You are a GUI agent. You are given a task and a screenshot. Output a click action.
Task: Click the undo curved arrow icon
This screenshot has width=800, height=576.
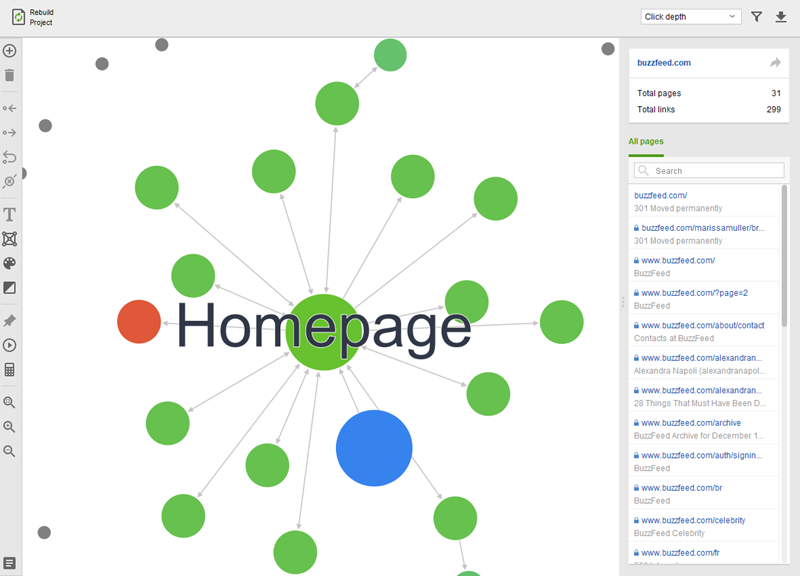click(10, 157)
